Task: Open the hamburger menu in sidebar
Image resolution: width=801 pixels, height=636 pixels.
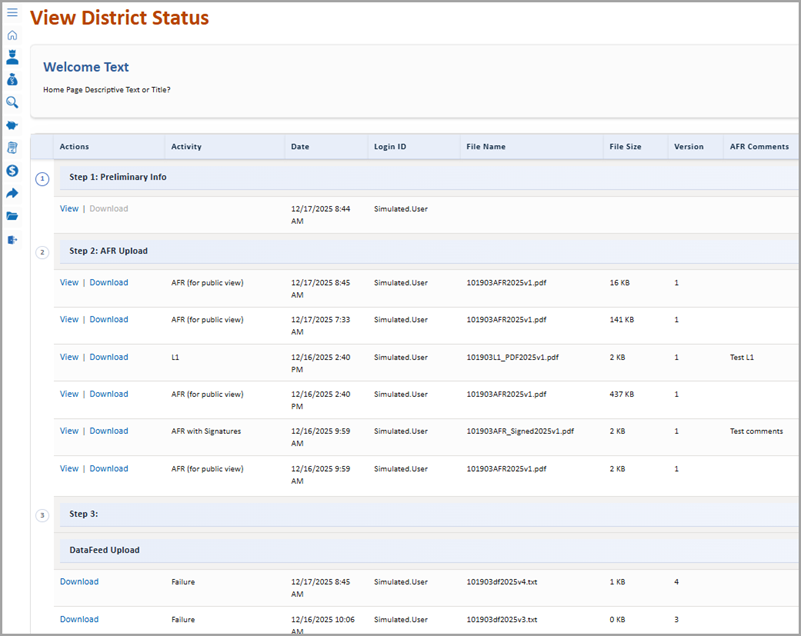Action: tap(13, 12)
